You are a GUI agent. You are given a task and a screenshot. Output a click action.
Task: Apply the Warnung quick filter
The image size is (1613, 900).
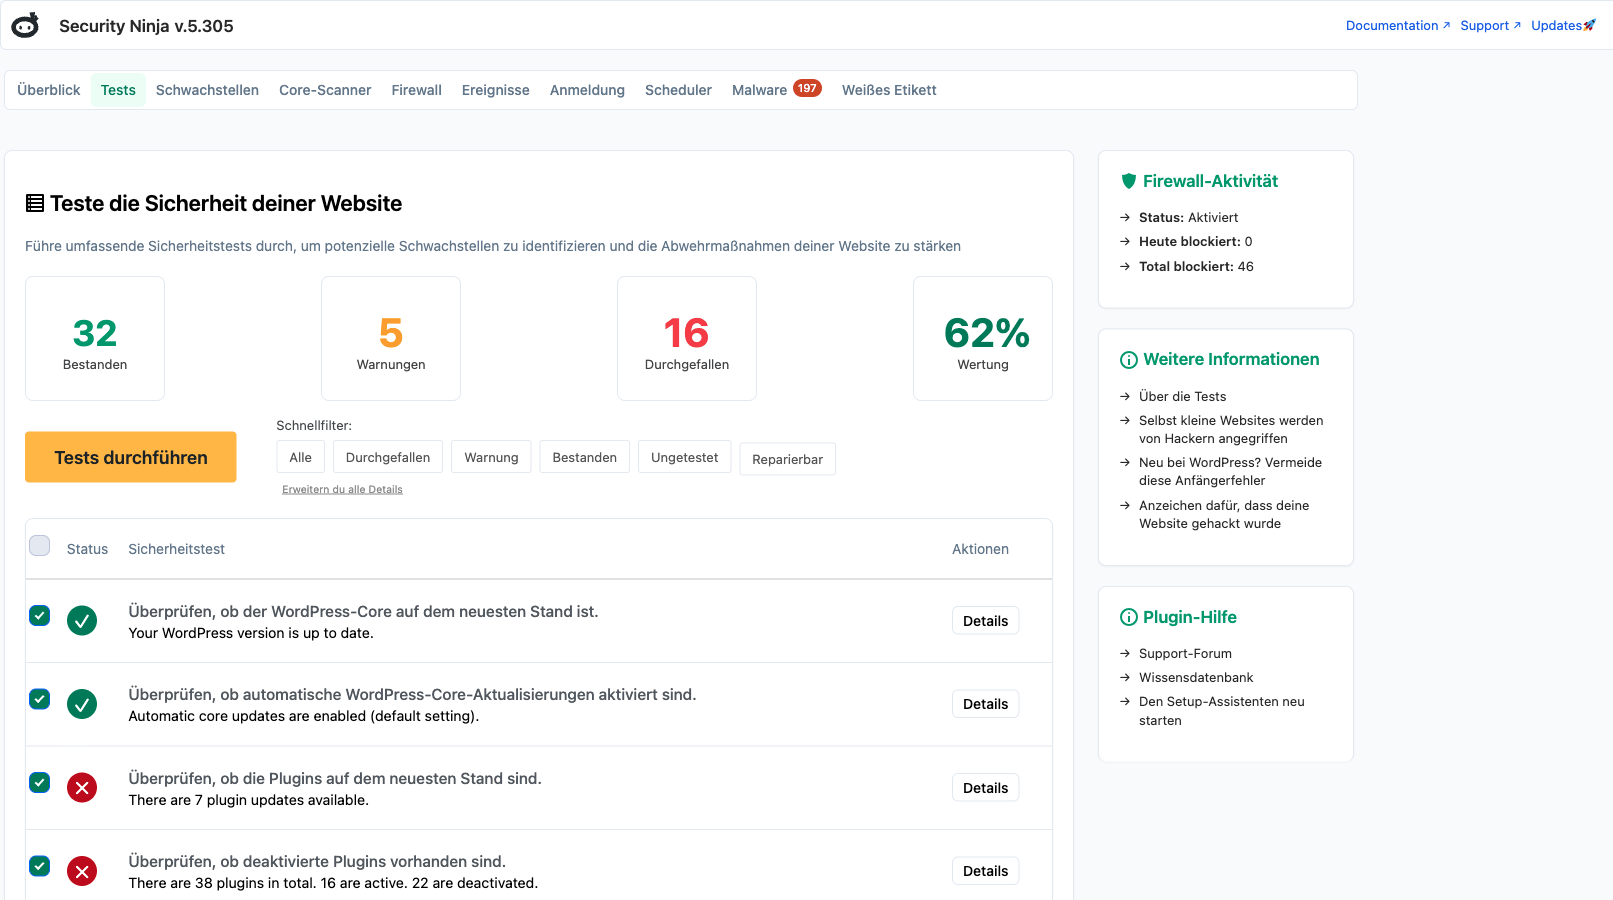[491, 457]
